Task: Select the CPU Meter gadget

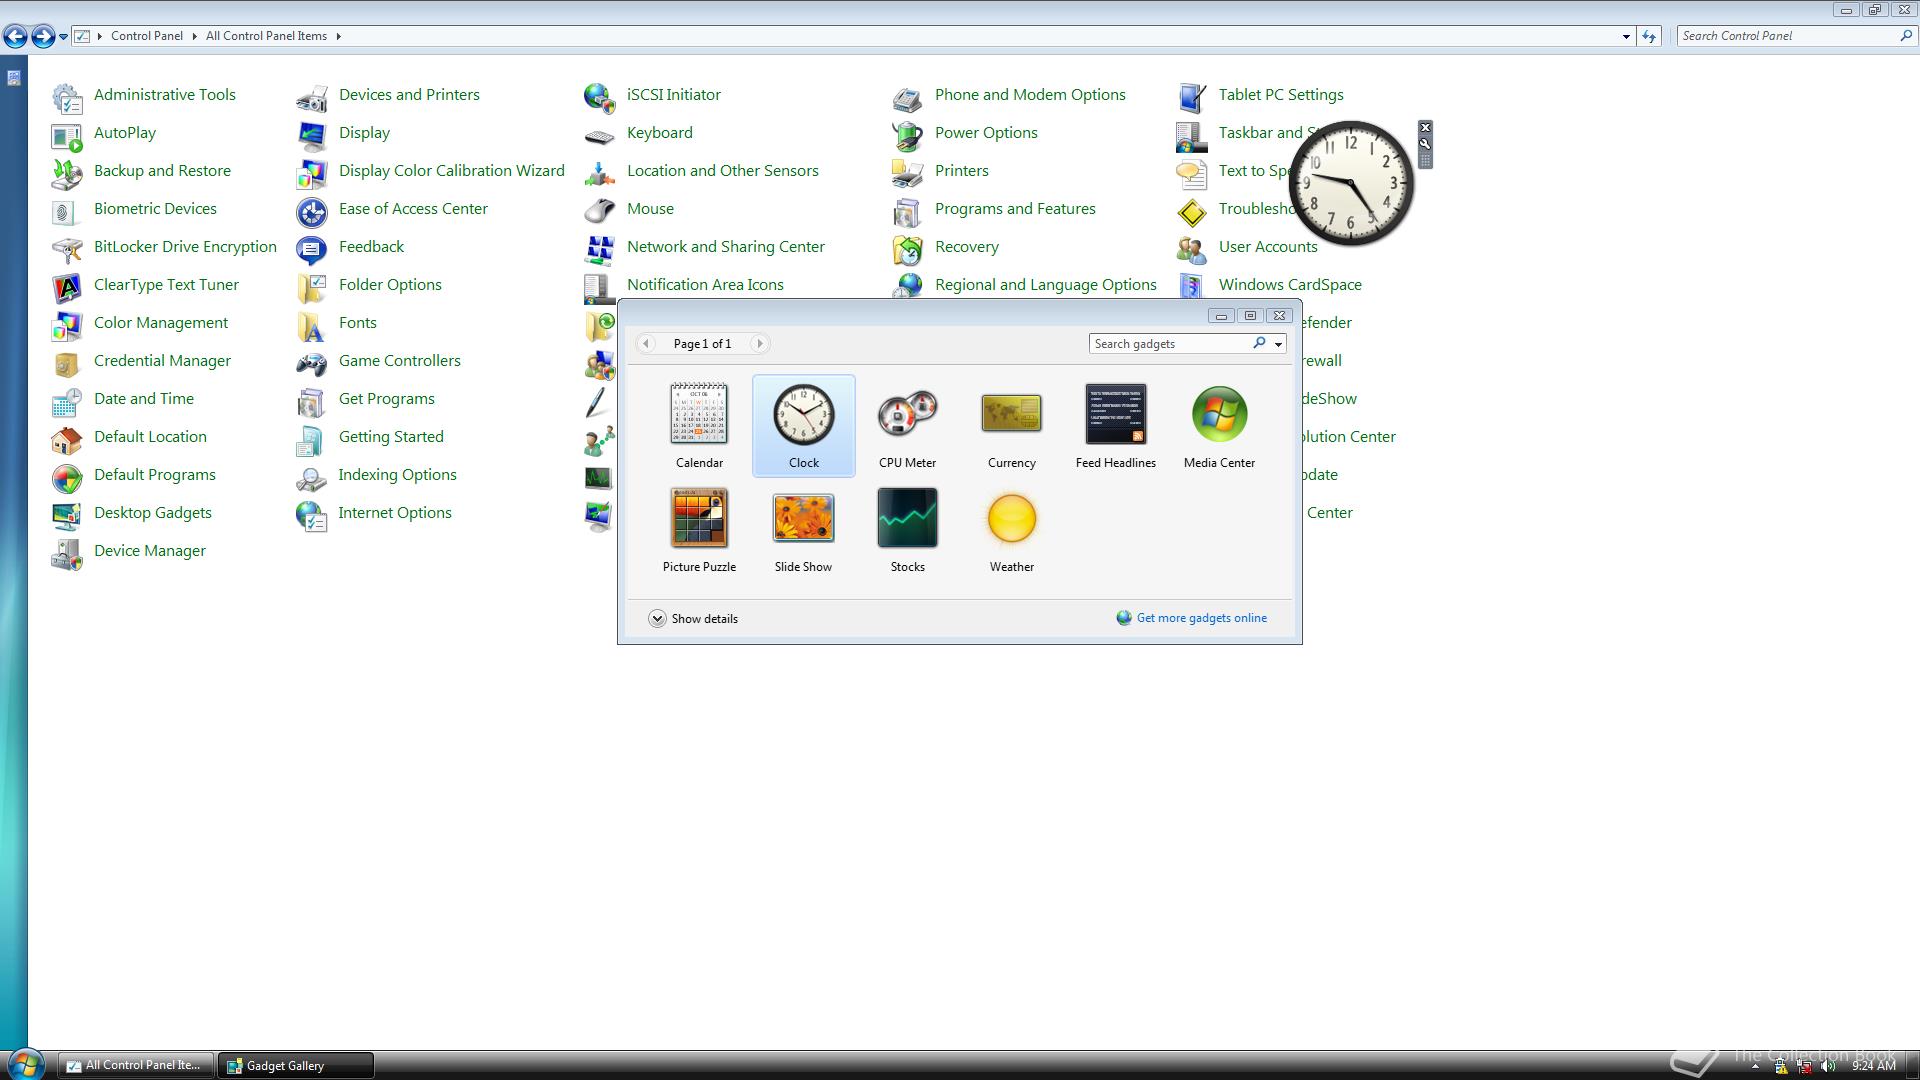Action: (907, 425)
